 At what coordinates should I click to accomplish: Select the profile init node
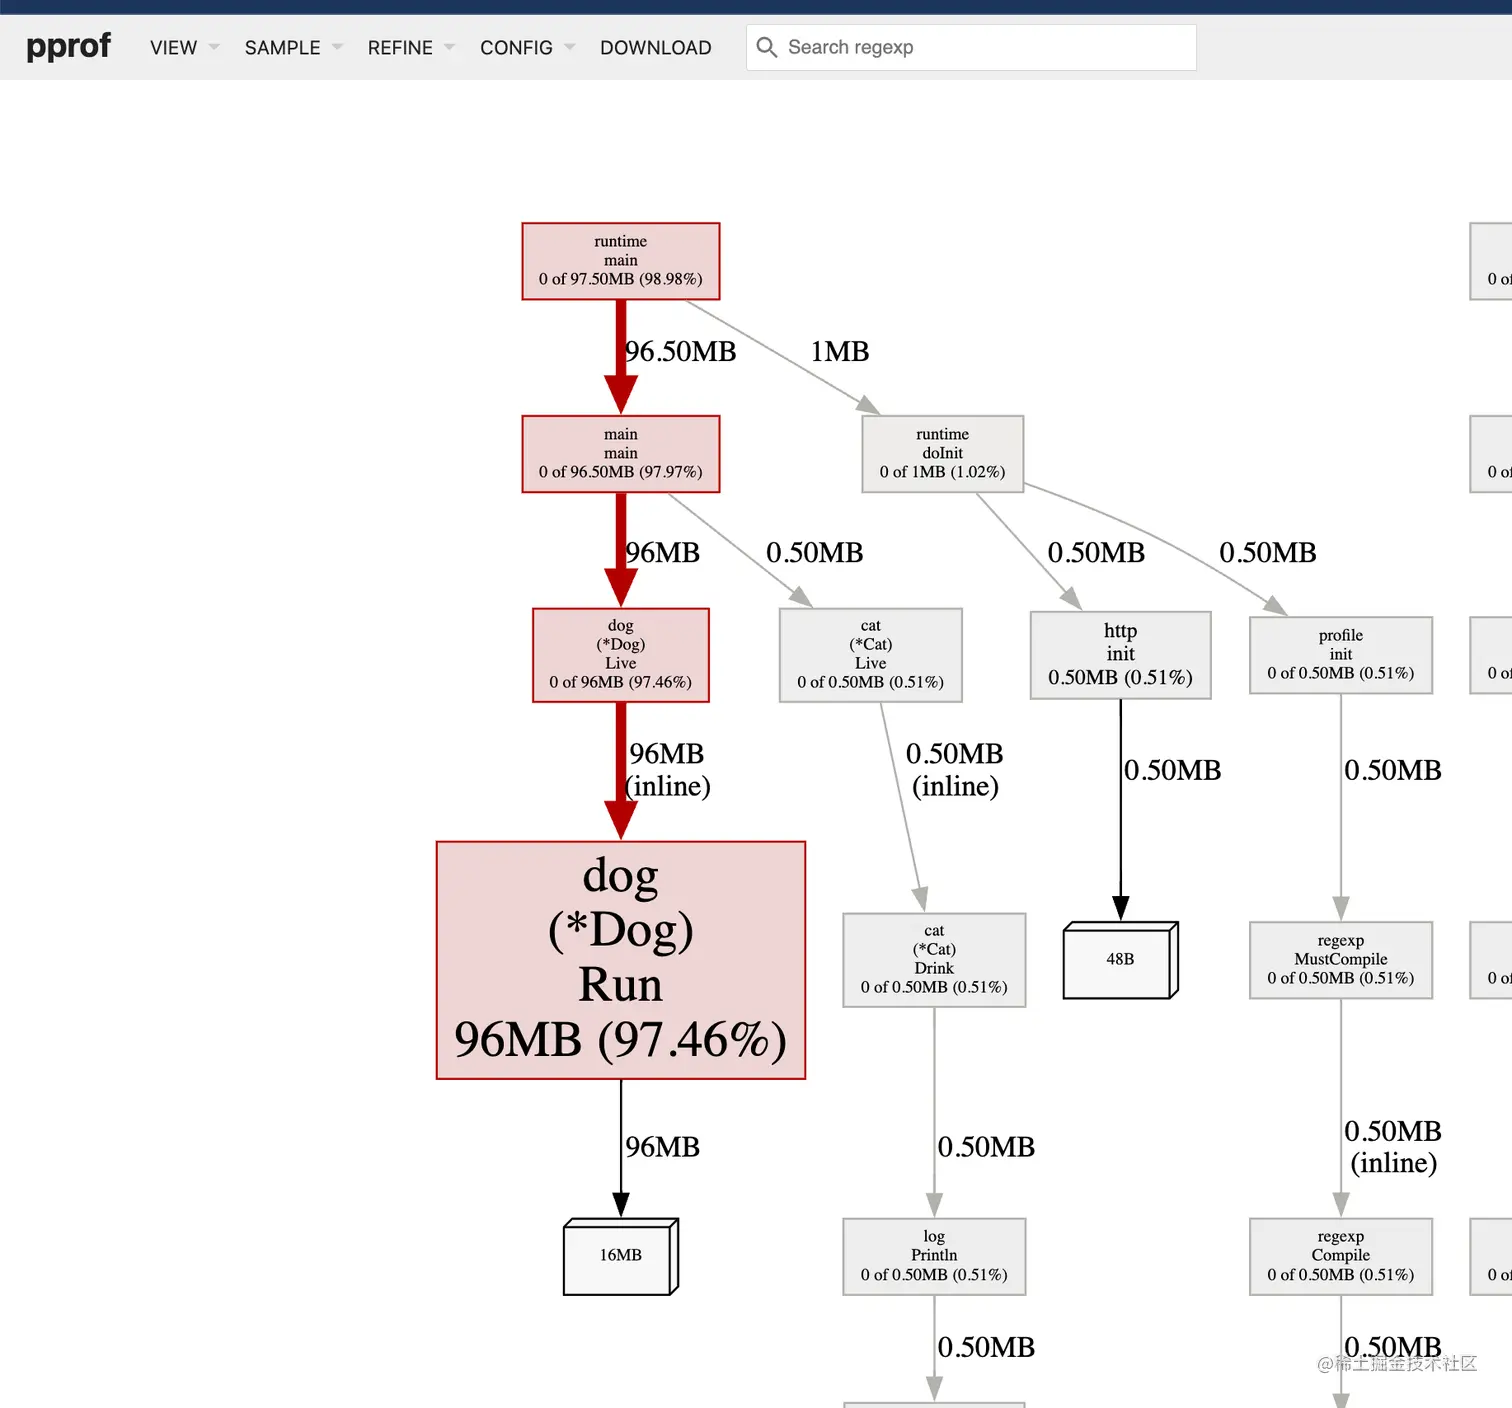pyautogui.click(x=1341, y=655)
